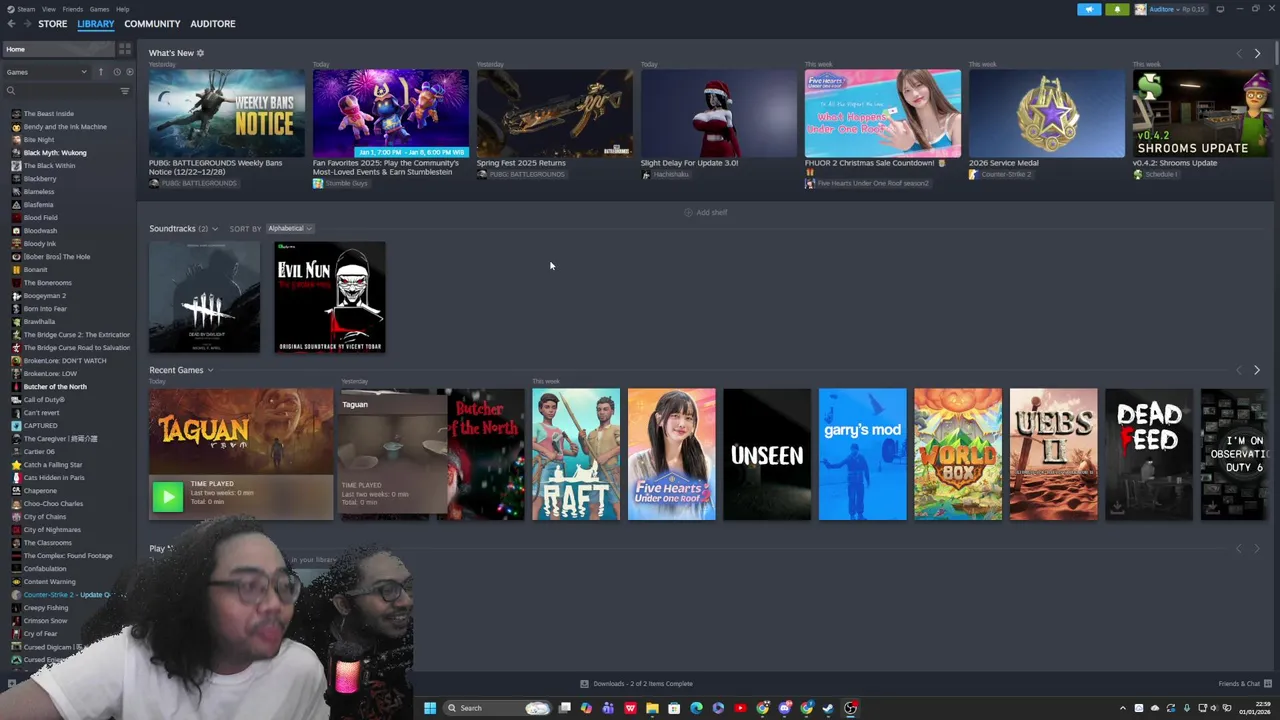Viewport: 1280px width, 720px height.
Task: Open the Games menu
Action: pyautogui.click(x=99, y=9)
